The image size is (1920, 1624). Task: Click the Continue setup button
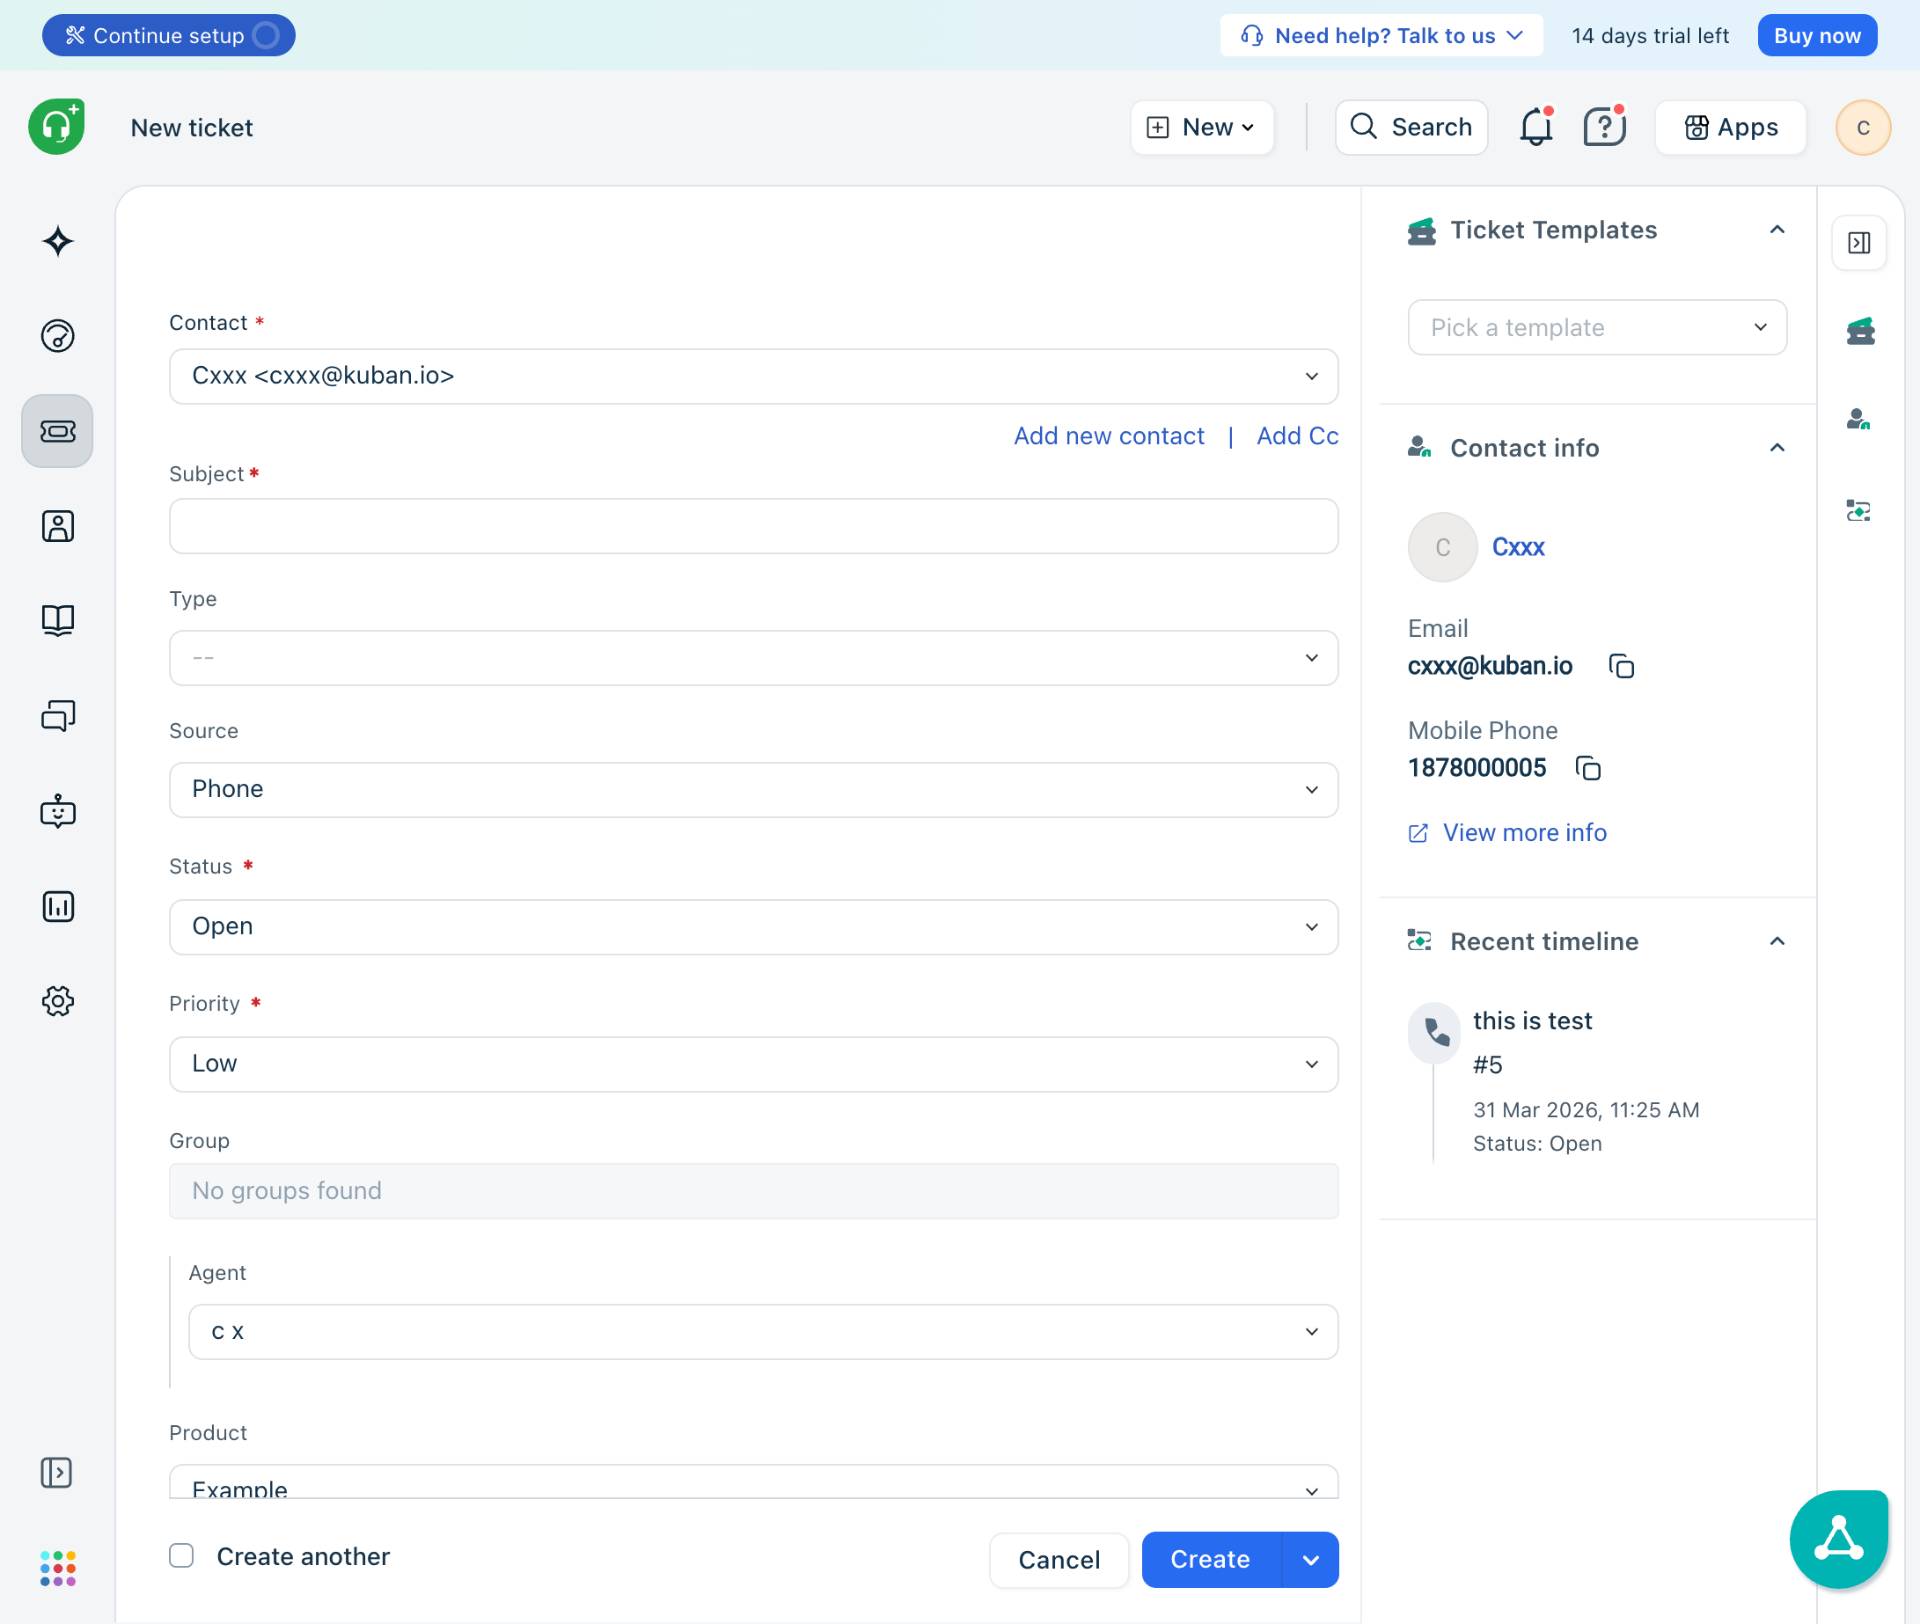169,36
